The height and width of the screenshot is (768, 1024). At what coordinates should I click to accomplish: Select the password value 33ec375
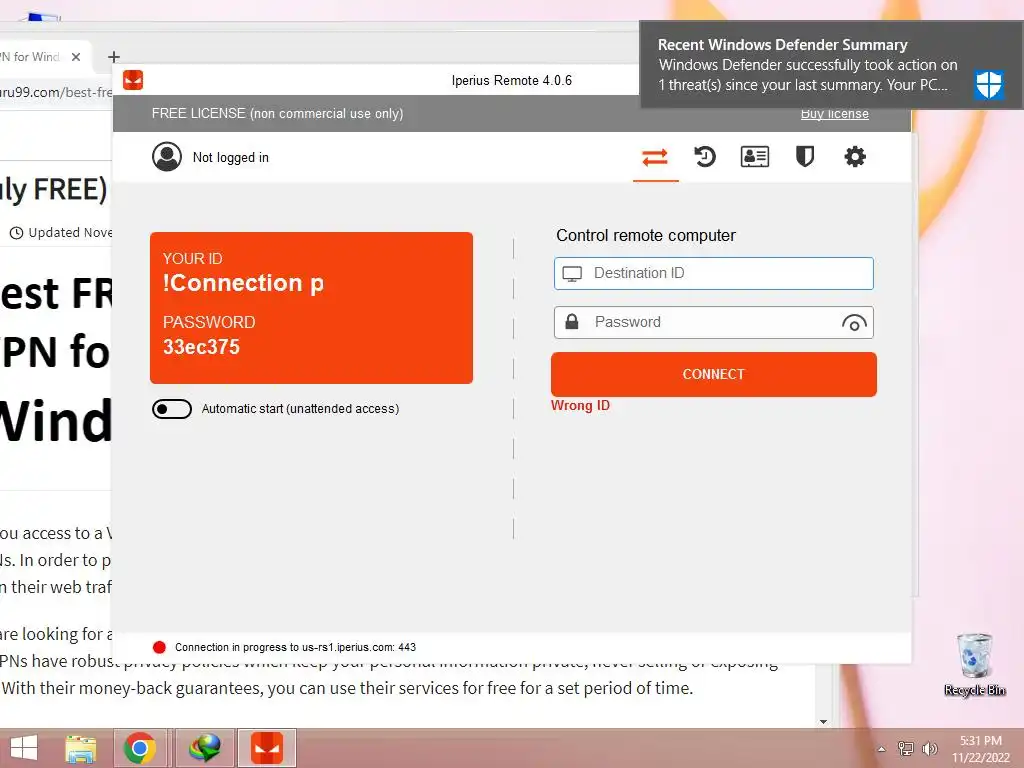(x=201, y=347)
